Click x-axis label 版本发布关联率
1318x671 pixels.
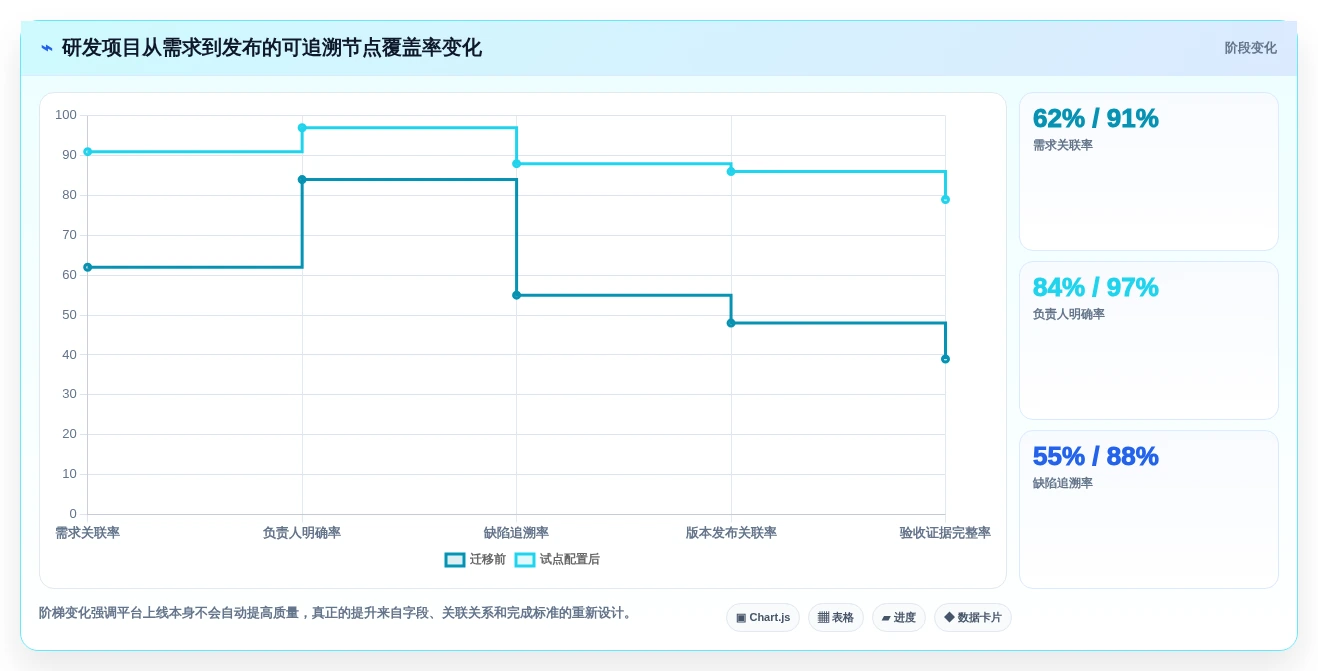(731, 533)
